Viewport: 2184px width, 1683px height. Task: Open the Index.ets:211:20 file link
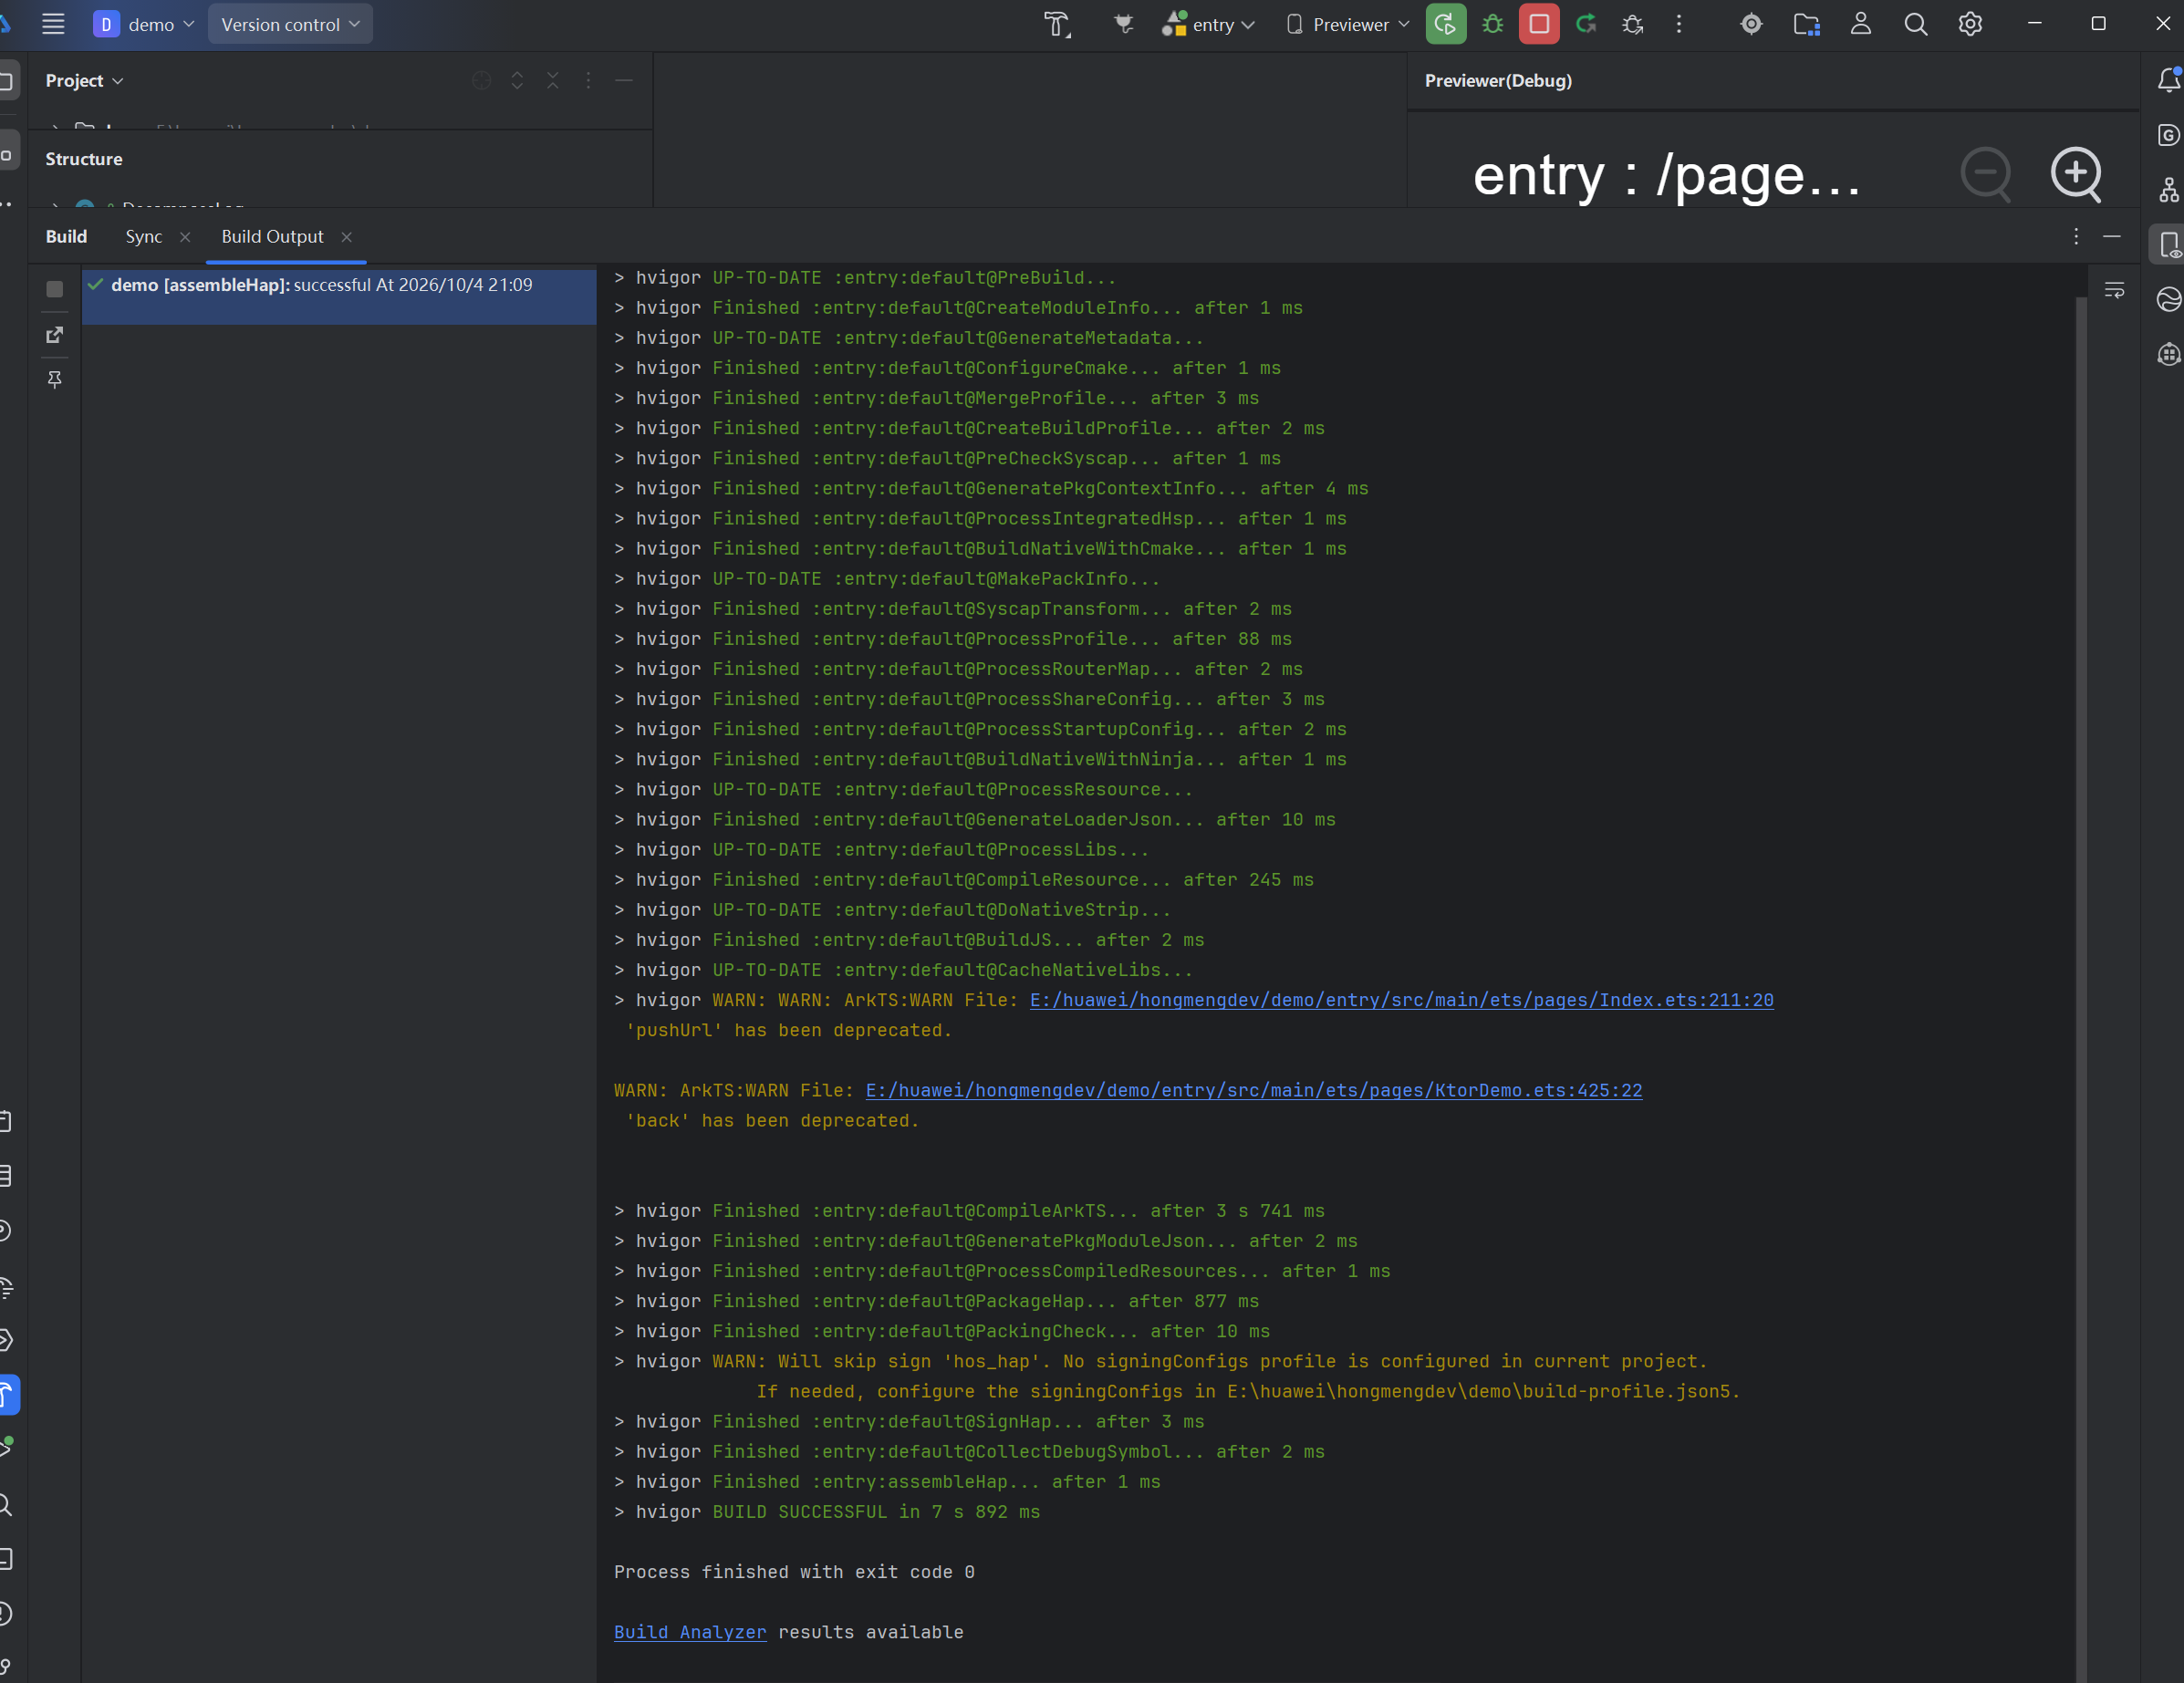[1402, 1000]
